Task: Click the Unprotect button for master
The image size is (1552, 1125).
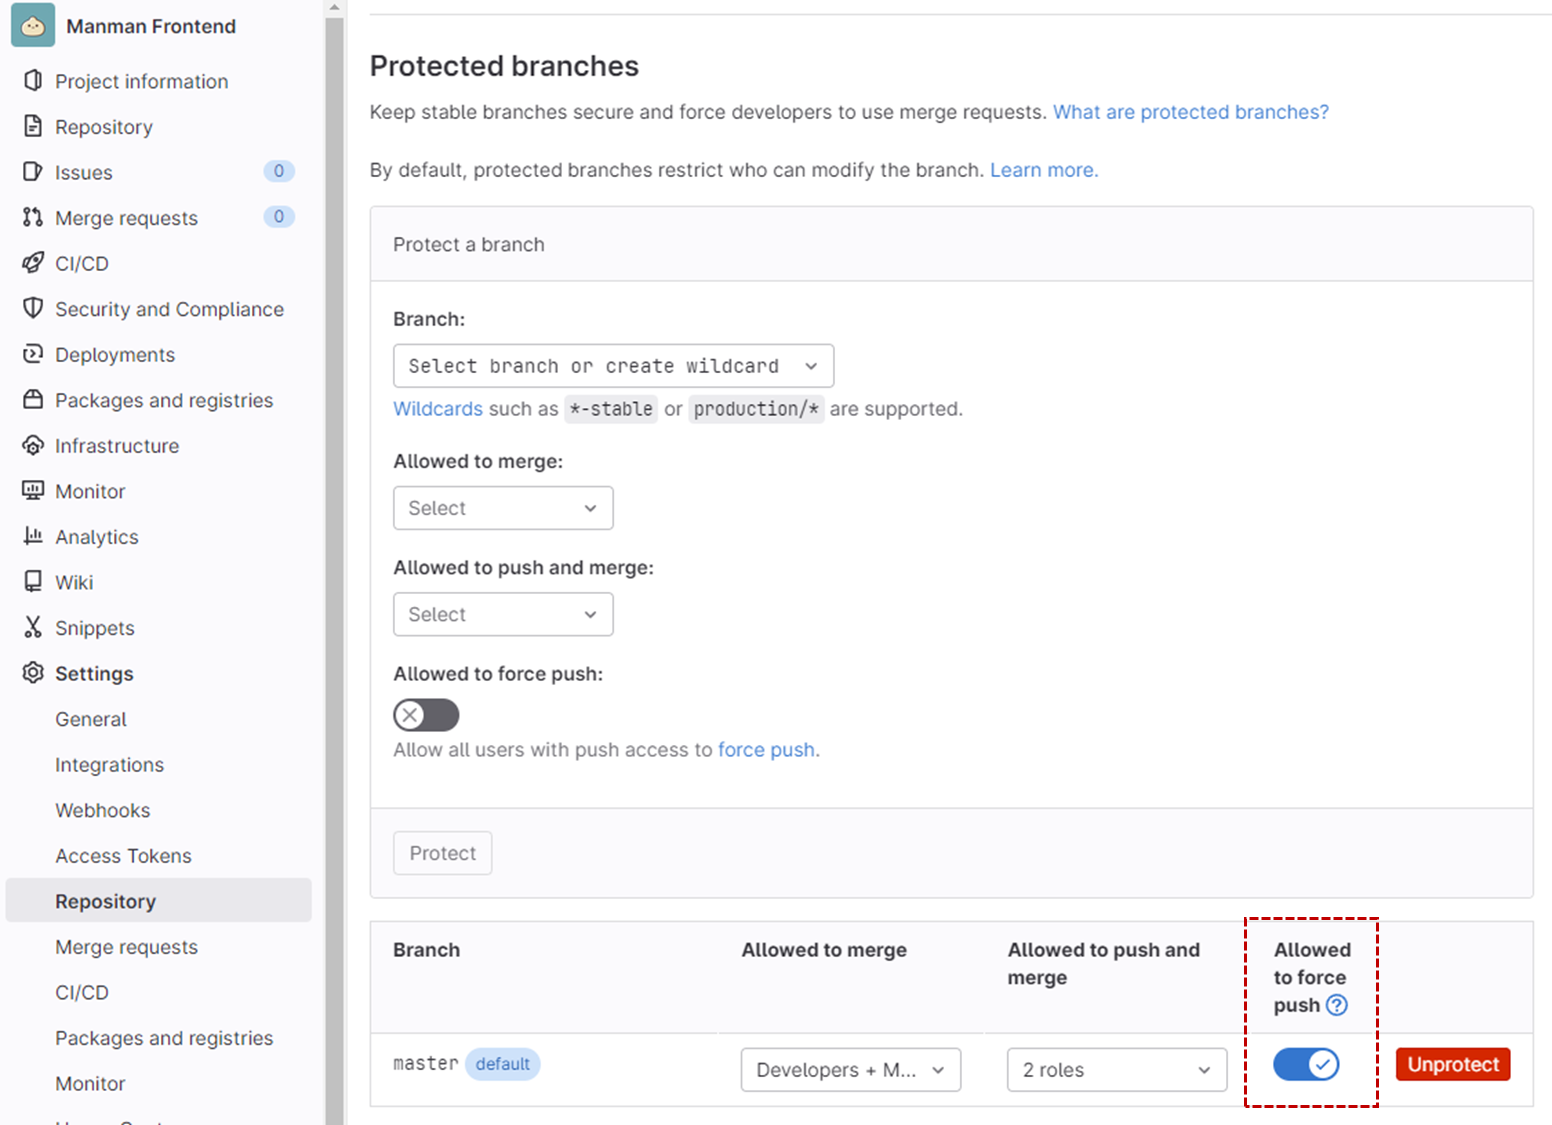Action: 1453,1064
